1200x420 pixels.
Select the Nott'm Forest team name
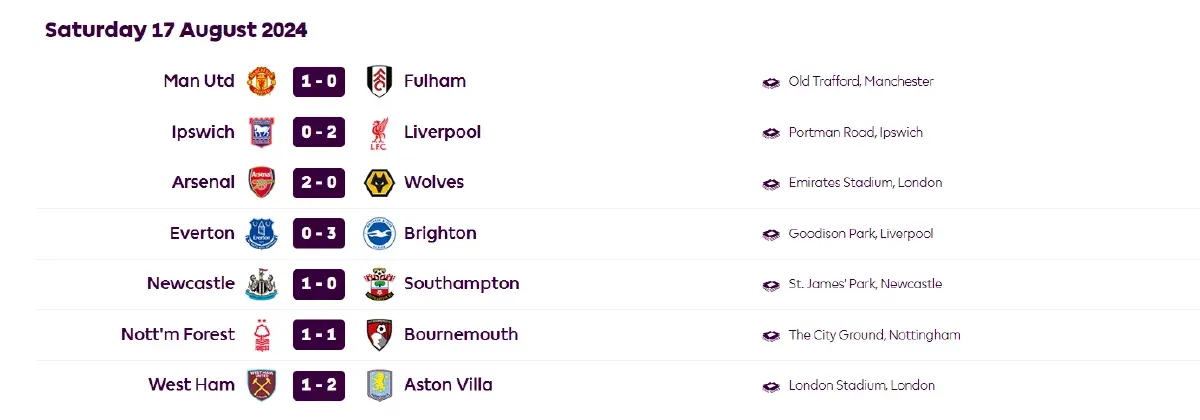178,335
